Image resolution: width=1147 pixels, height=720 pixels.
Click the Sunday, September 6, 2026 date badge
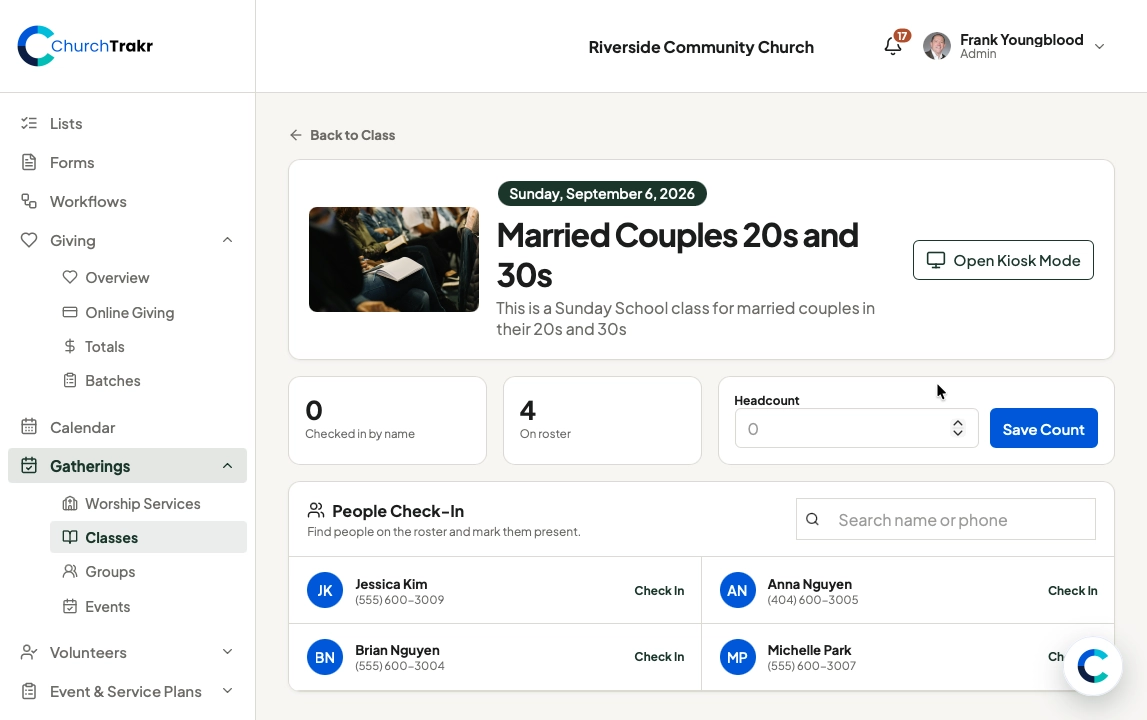click(602, 194)
